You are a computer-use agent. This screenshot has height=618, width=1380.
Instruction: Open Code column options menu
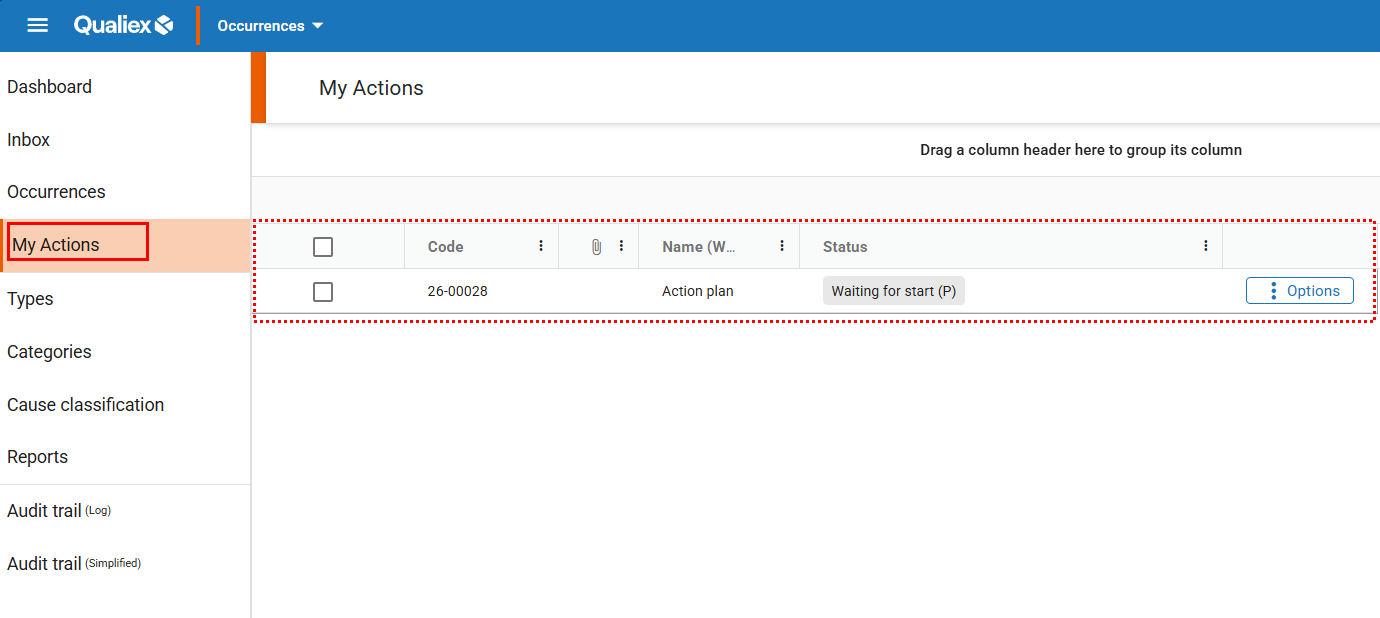pos(541,246)
